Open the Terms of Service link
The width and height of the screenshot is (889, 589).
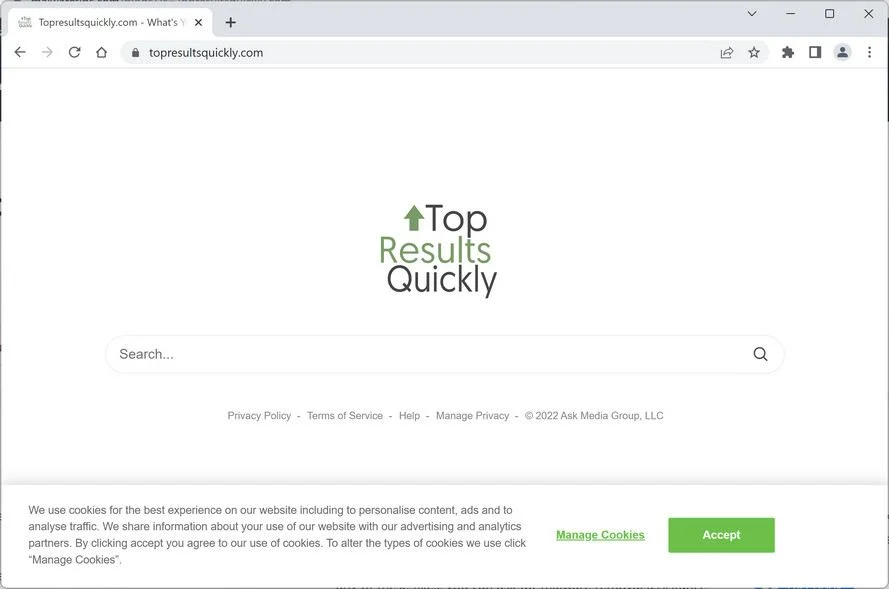[345, 416]
